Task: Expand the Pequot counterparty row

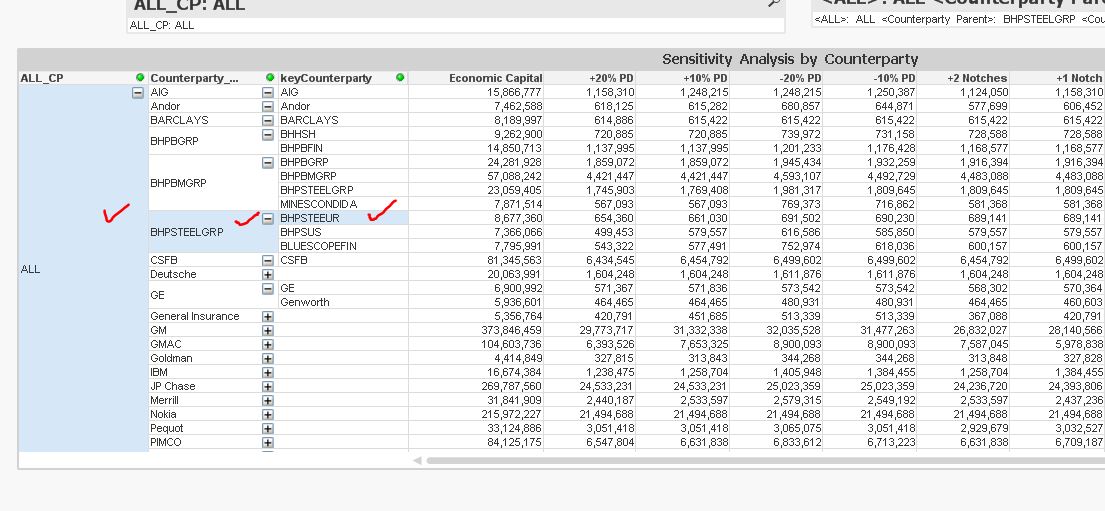Action: (x=268, y=429)
